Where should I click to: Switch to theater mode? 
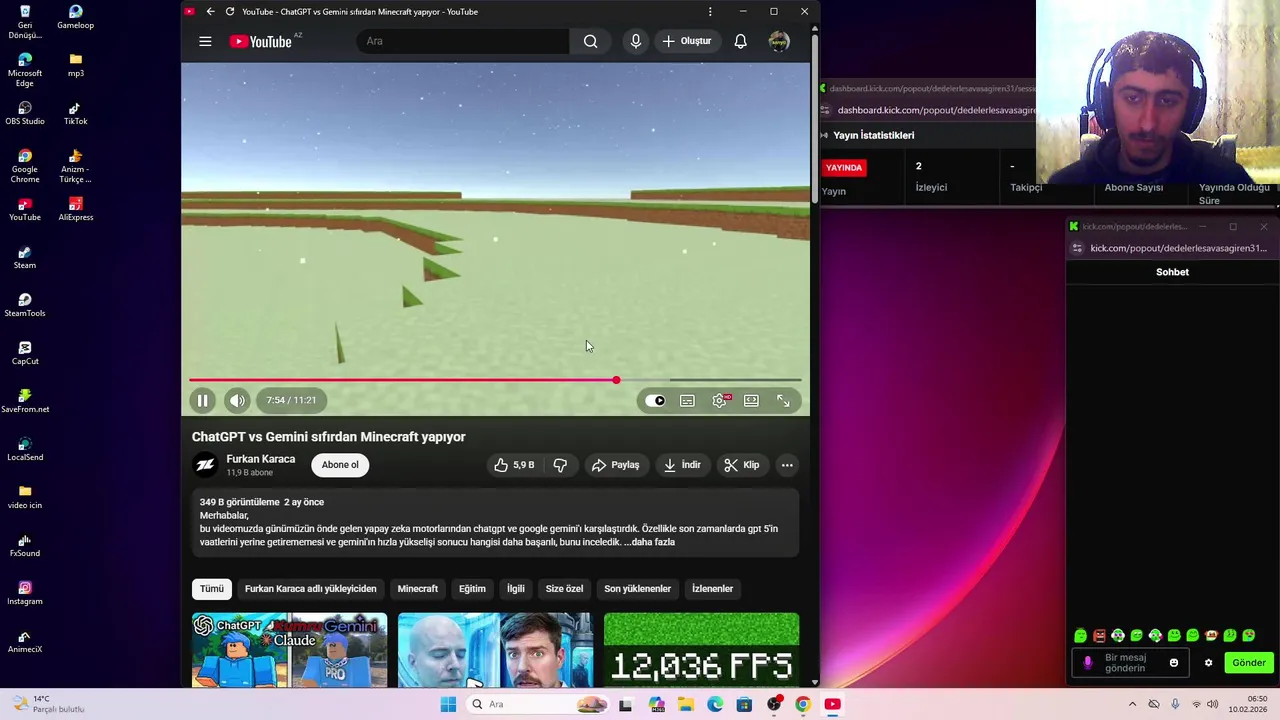[751, 400]
